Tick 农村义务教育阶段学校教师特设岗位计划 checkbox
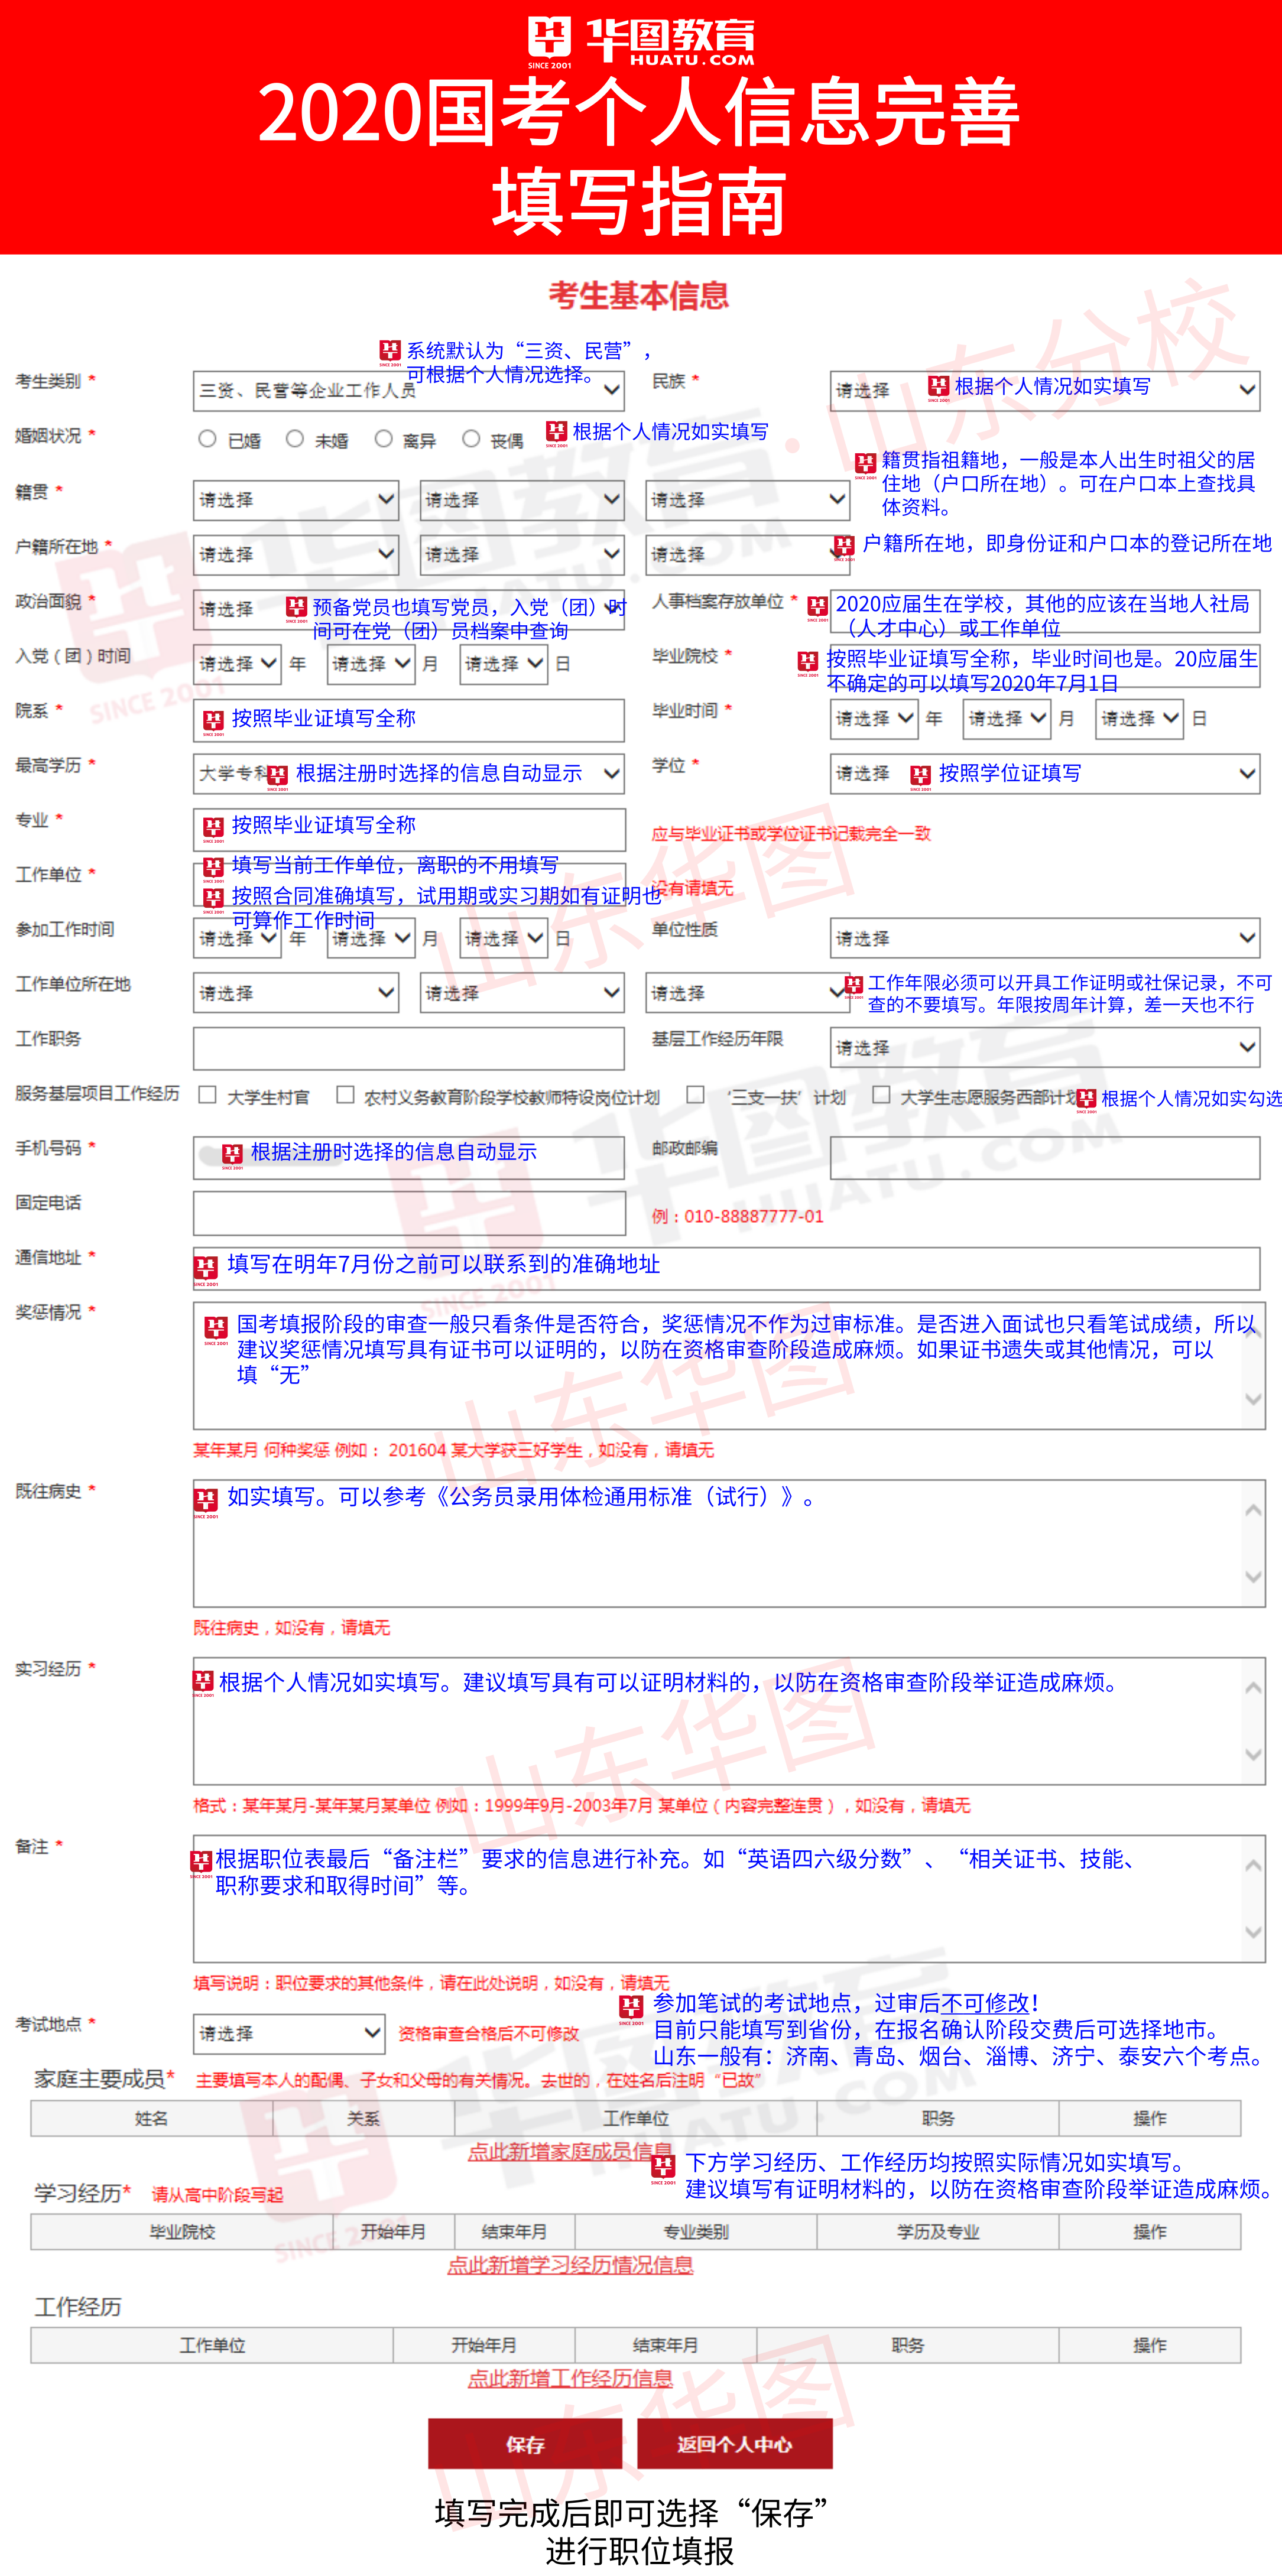Screen dimensions: 1282x2576 345,1095
